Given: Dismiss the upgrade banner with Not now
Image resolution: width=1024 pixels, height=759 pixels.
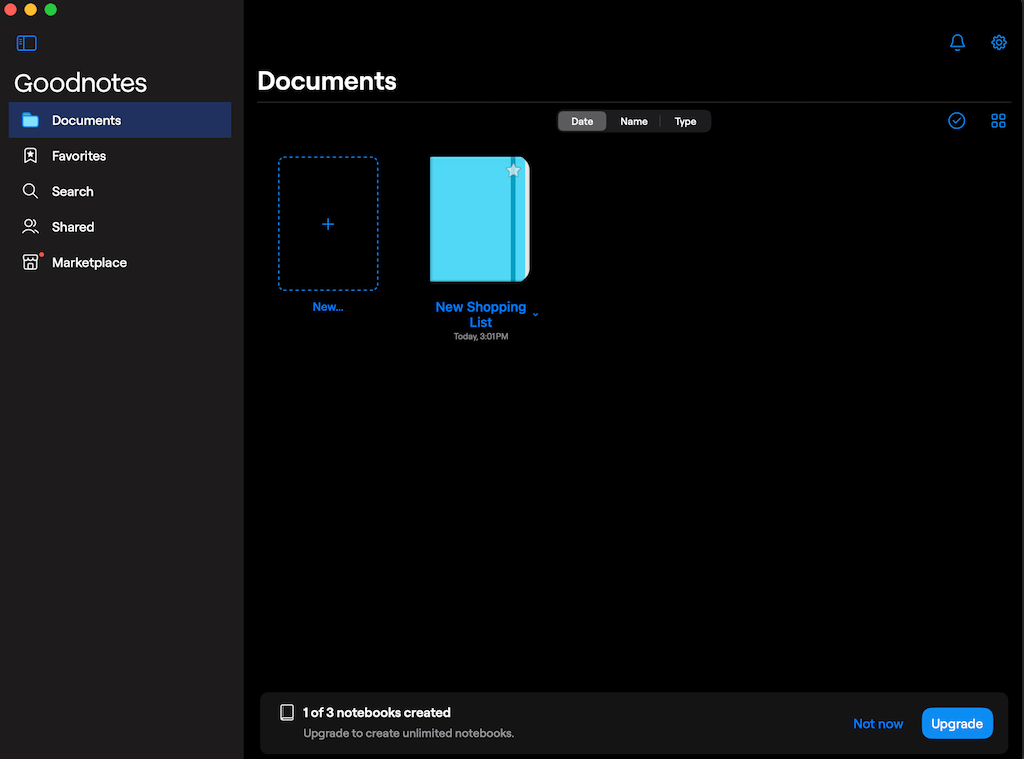Looking at the screenshot, I should (878, 723).
